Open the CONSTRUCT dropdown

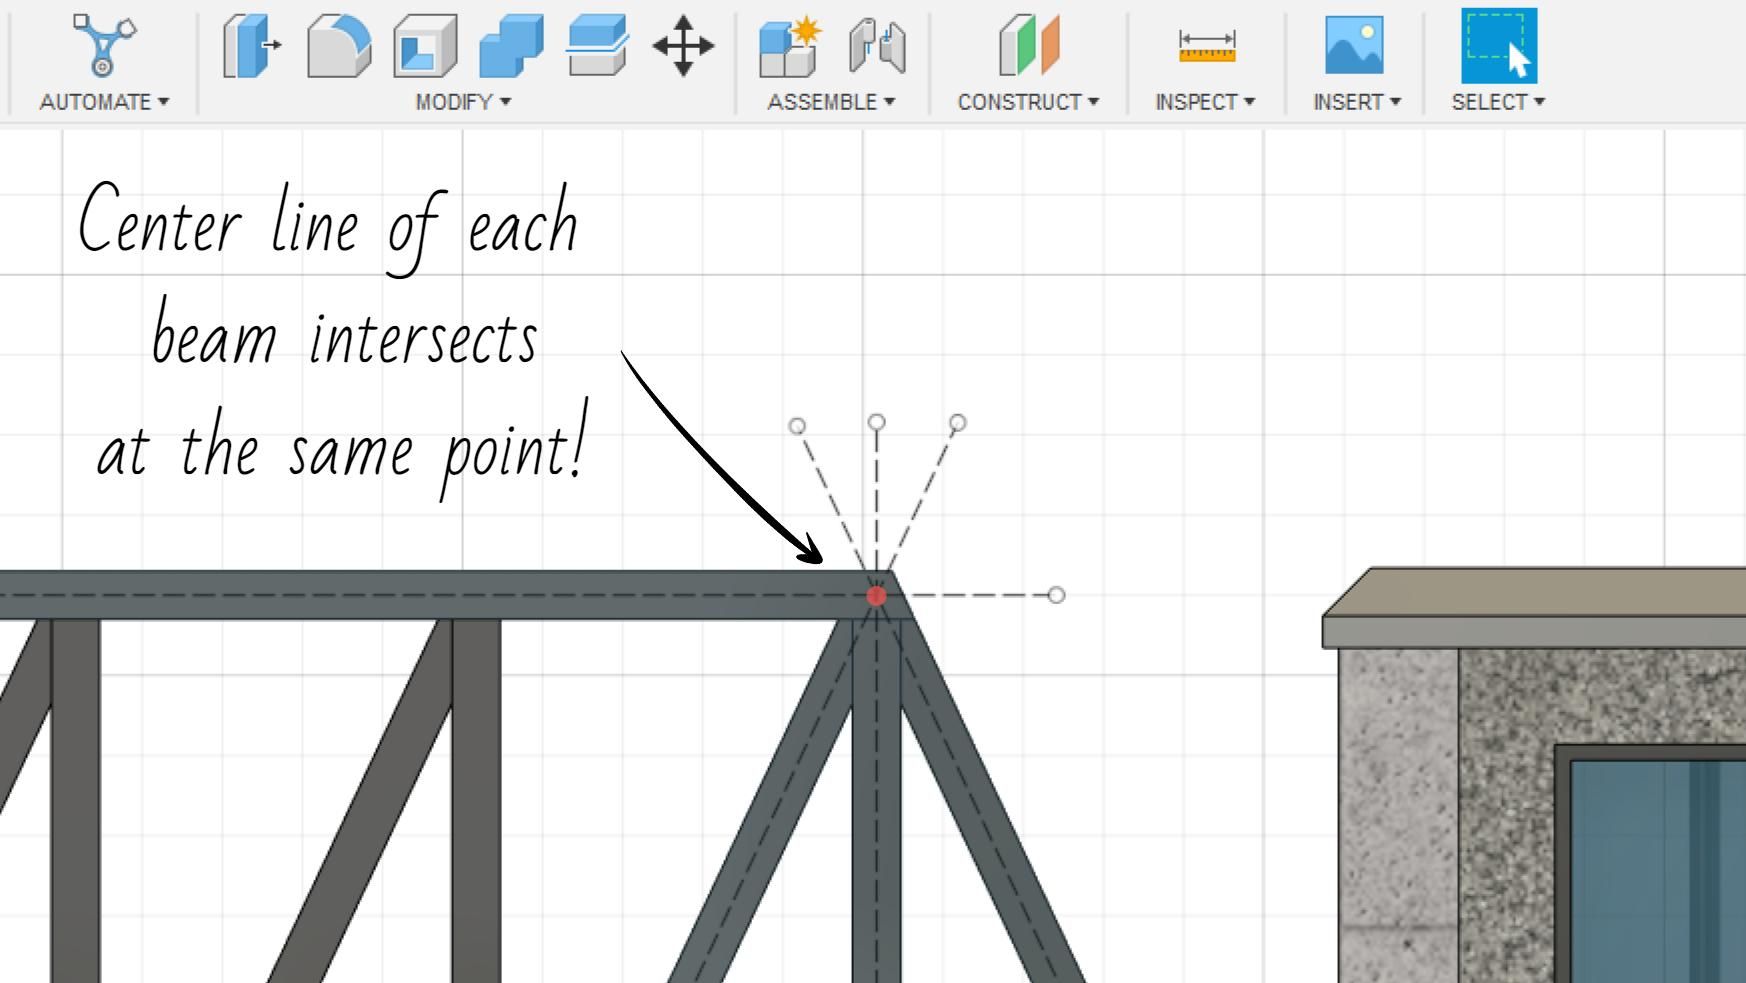[1028, 100]
